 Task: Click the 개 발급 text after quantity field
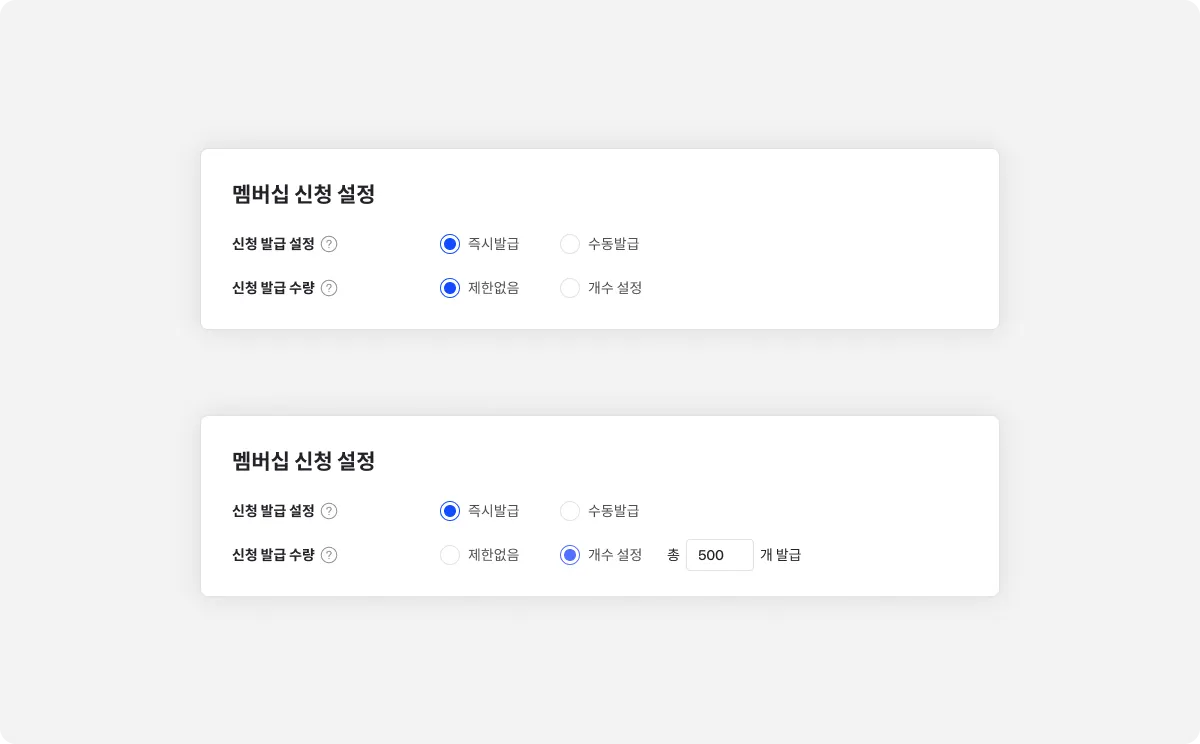780,555
